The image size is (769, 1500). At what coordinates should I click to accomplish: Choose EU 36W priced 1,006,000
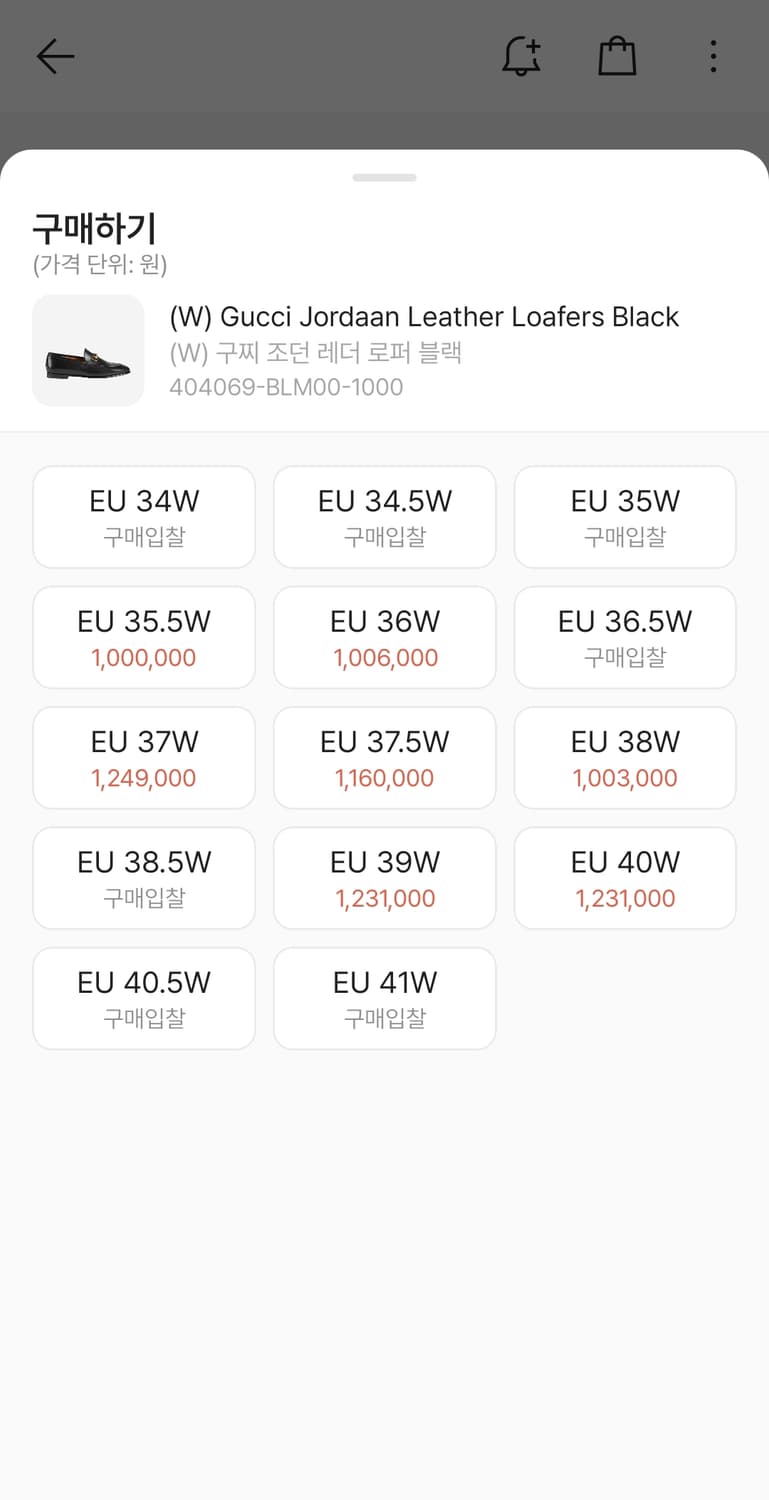pos(385,637)
